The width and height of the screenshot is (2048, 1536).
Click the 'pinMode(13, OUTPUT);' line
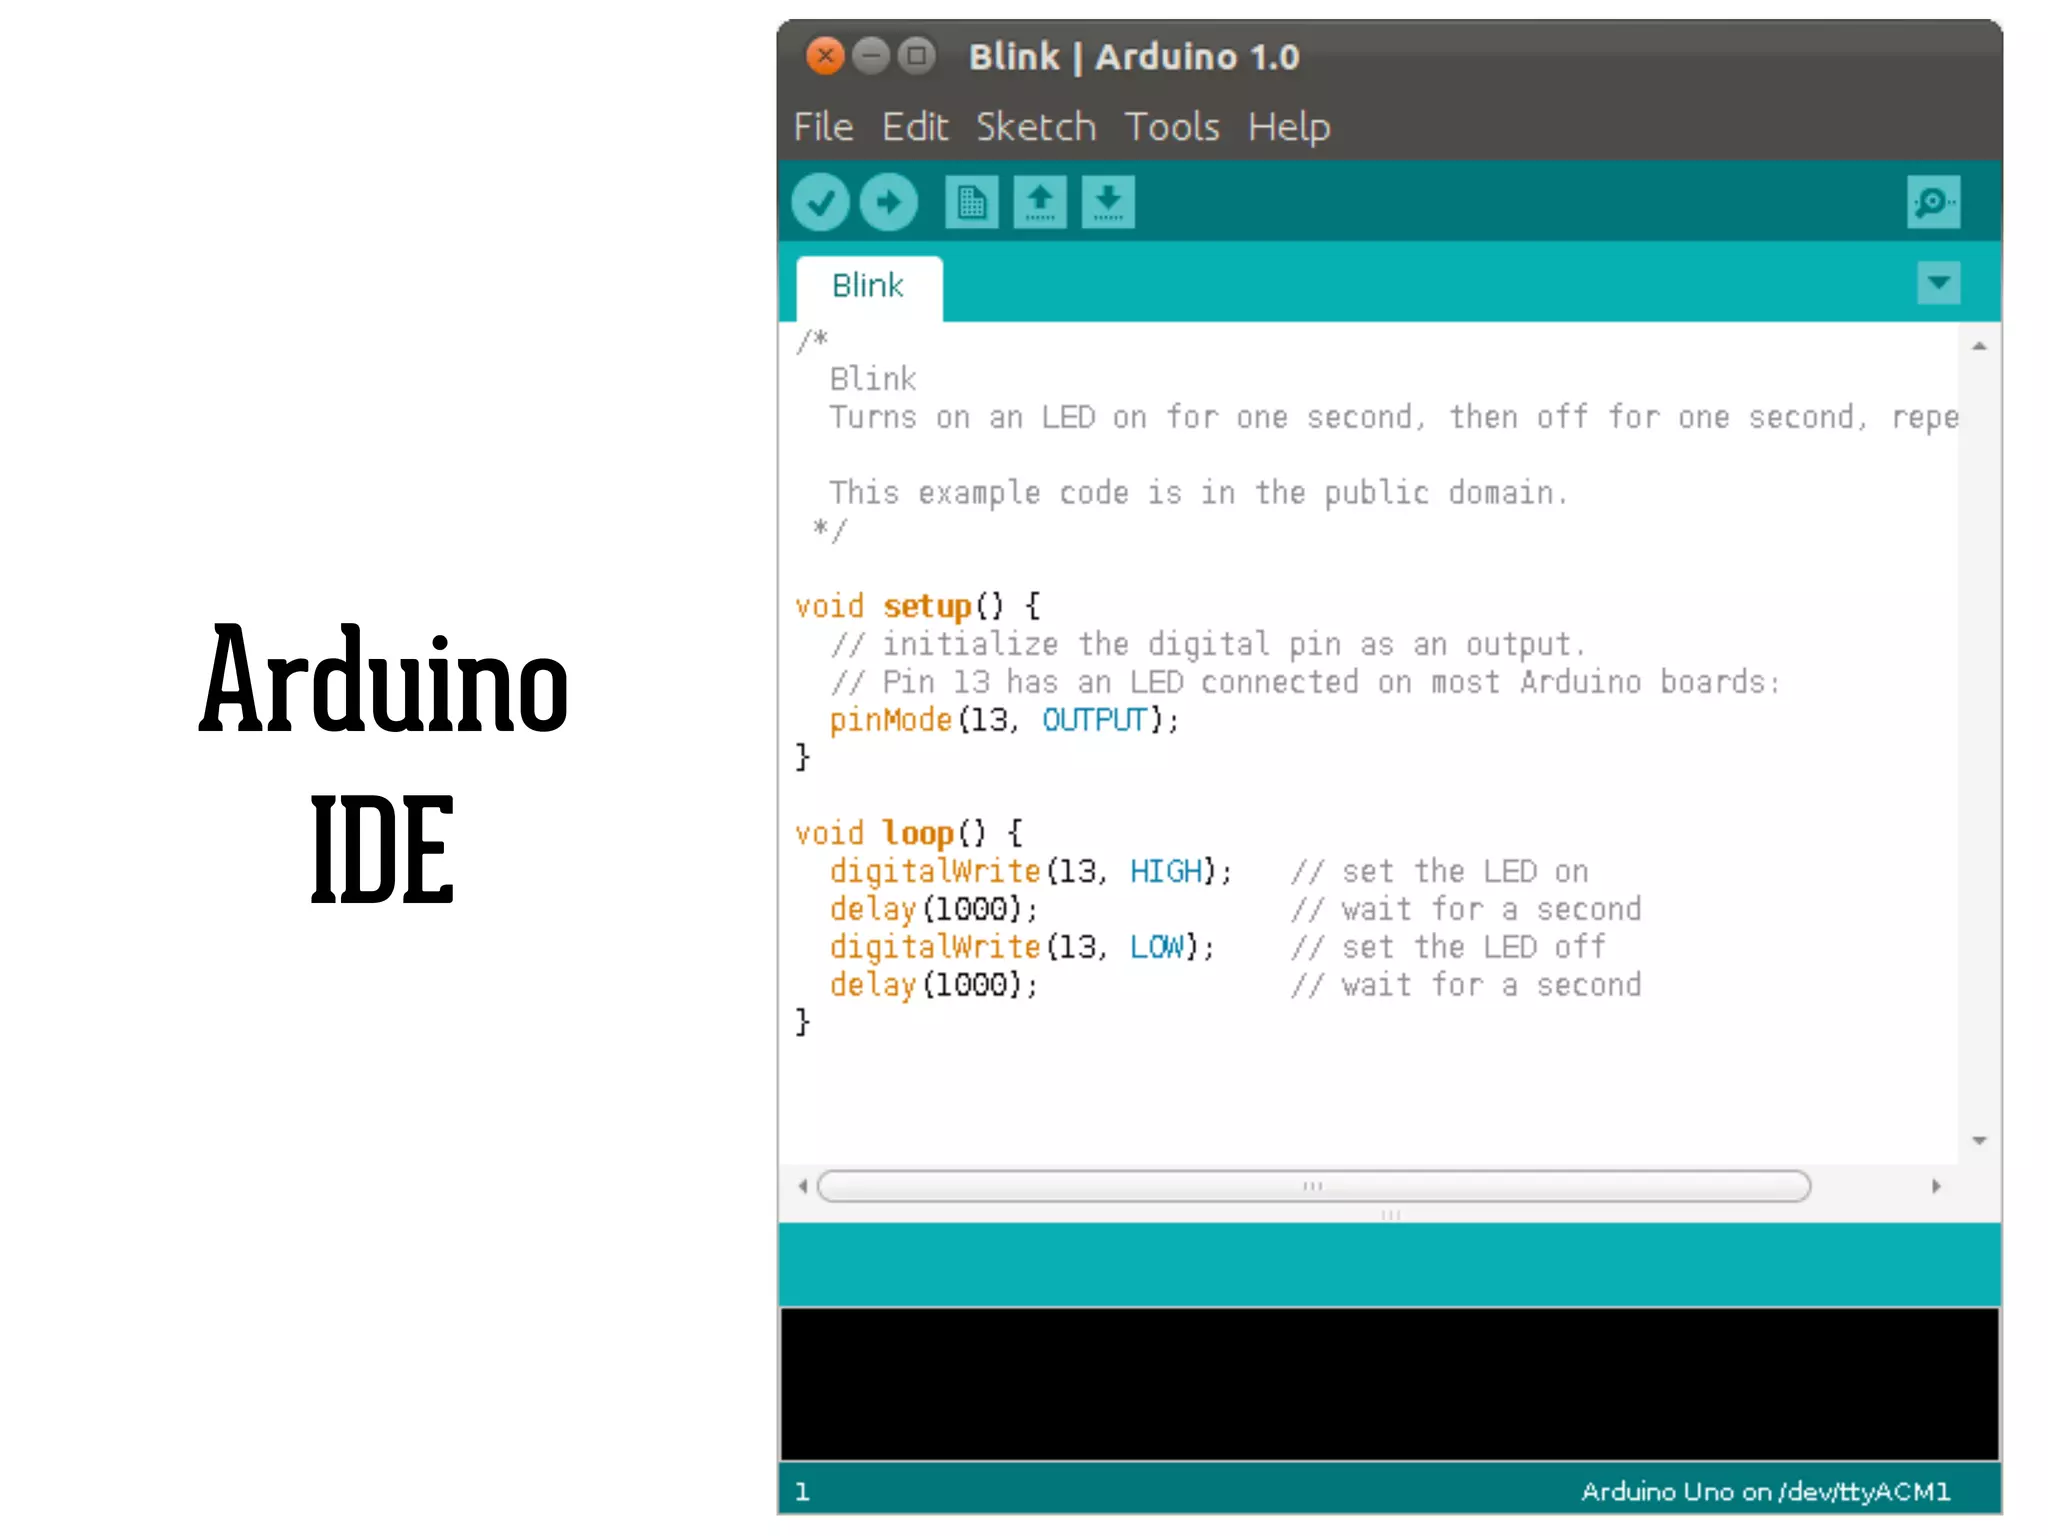coord(1004,720)
